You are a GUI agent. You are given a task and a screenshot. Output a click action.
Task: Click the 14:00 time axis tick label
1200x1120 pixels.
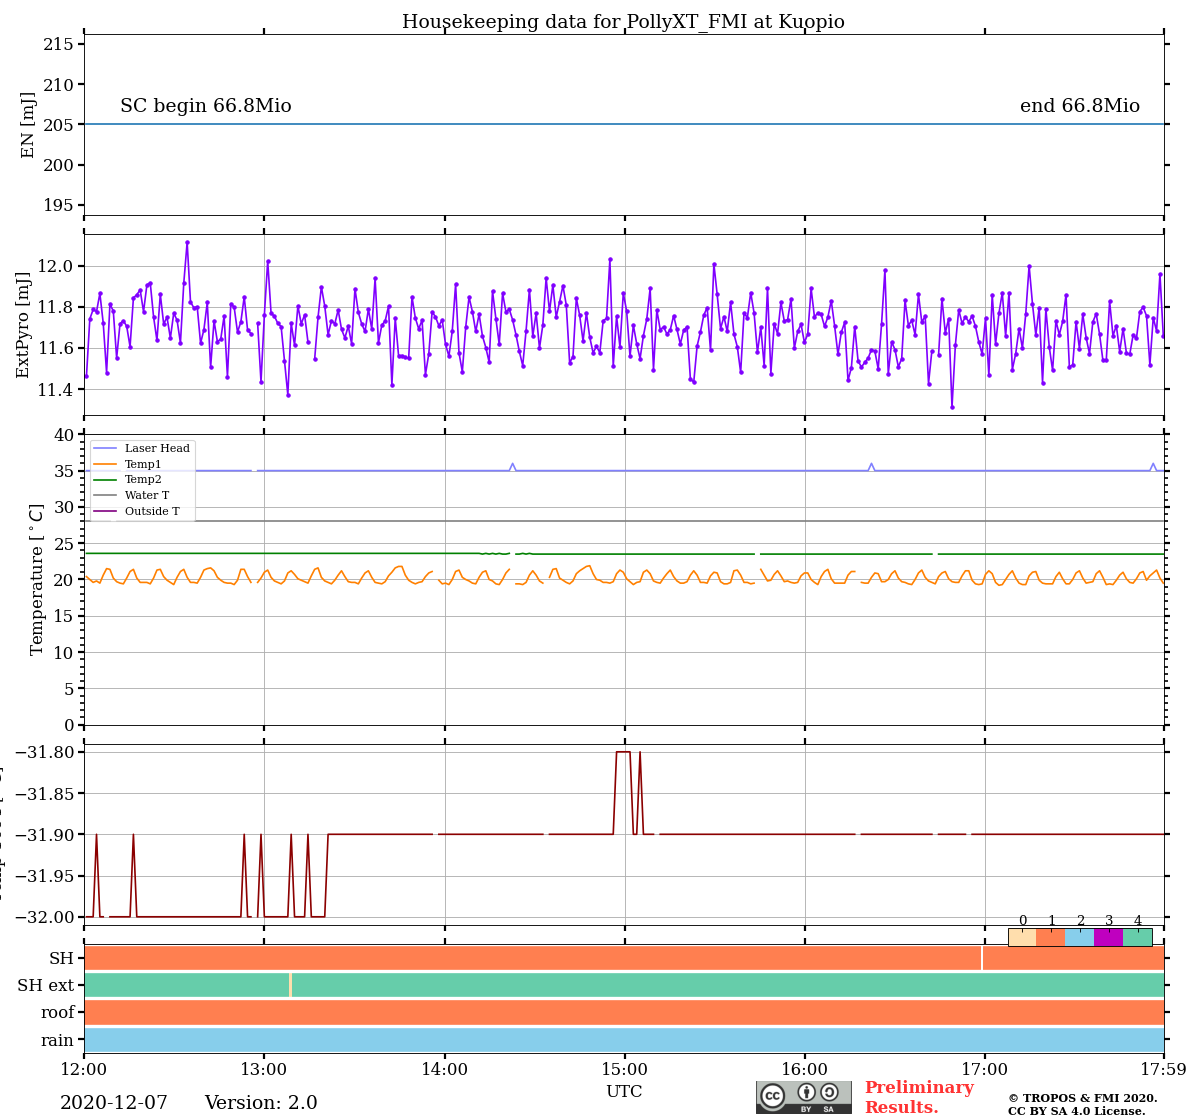click(x=444, y=1069)
